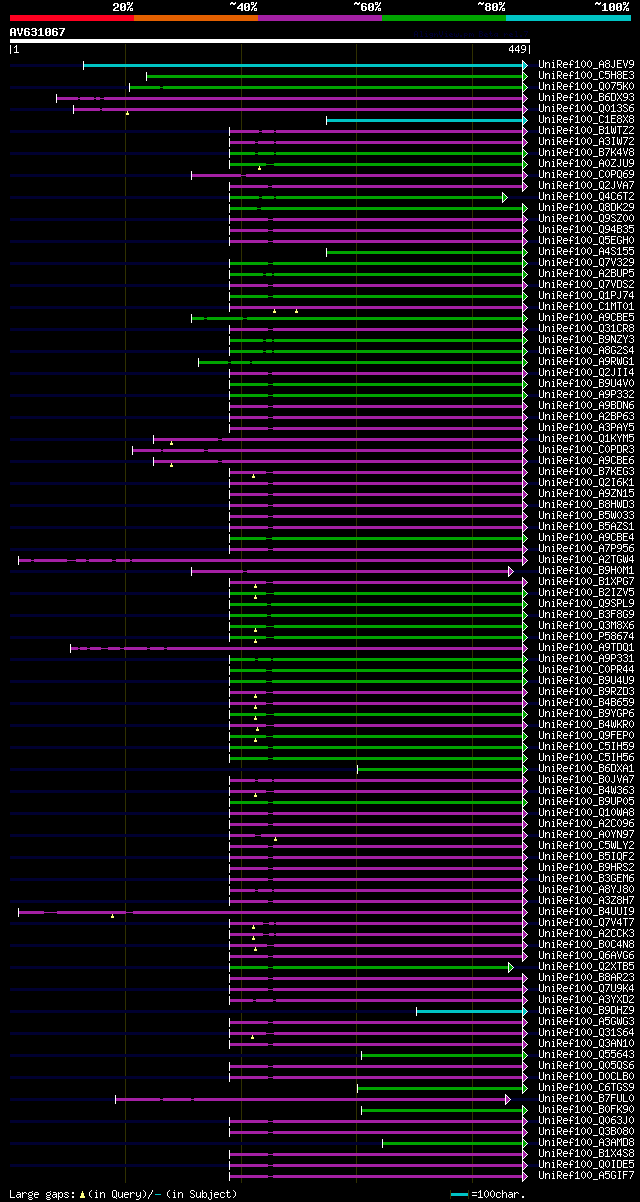Screen dimensions: 640x1202
Task: Select the UniRef100_B6DXA1 label
Action: click(x=586, y=769)
